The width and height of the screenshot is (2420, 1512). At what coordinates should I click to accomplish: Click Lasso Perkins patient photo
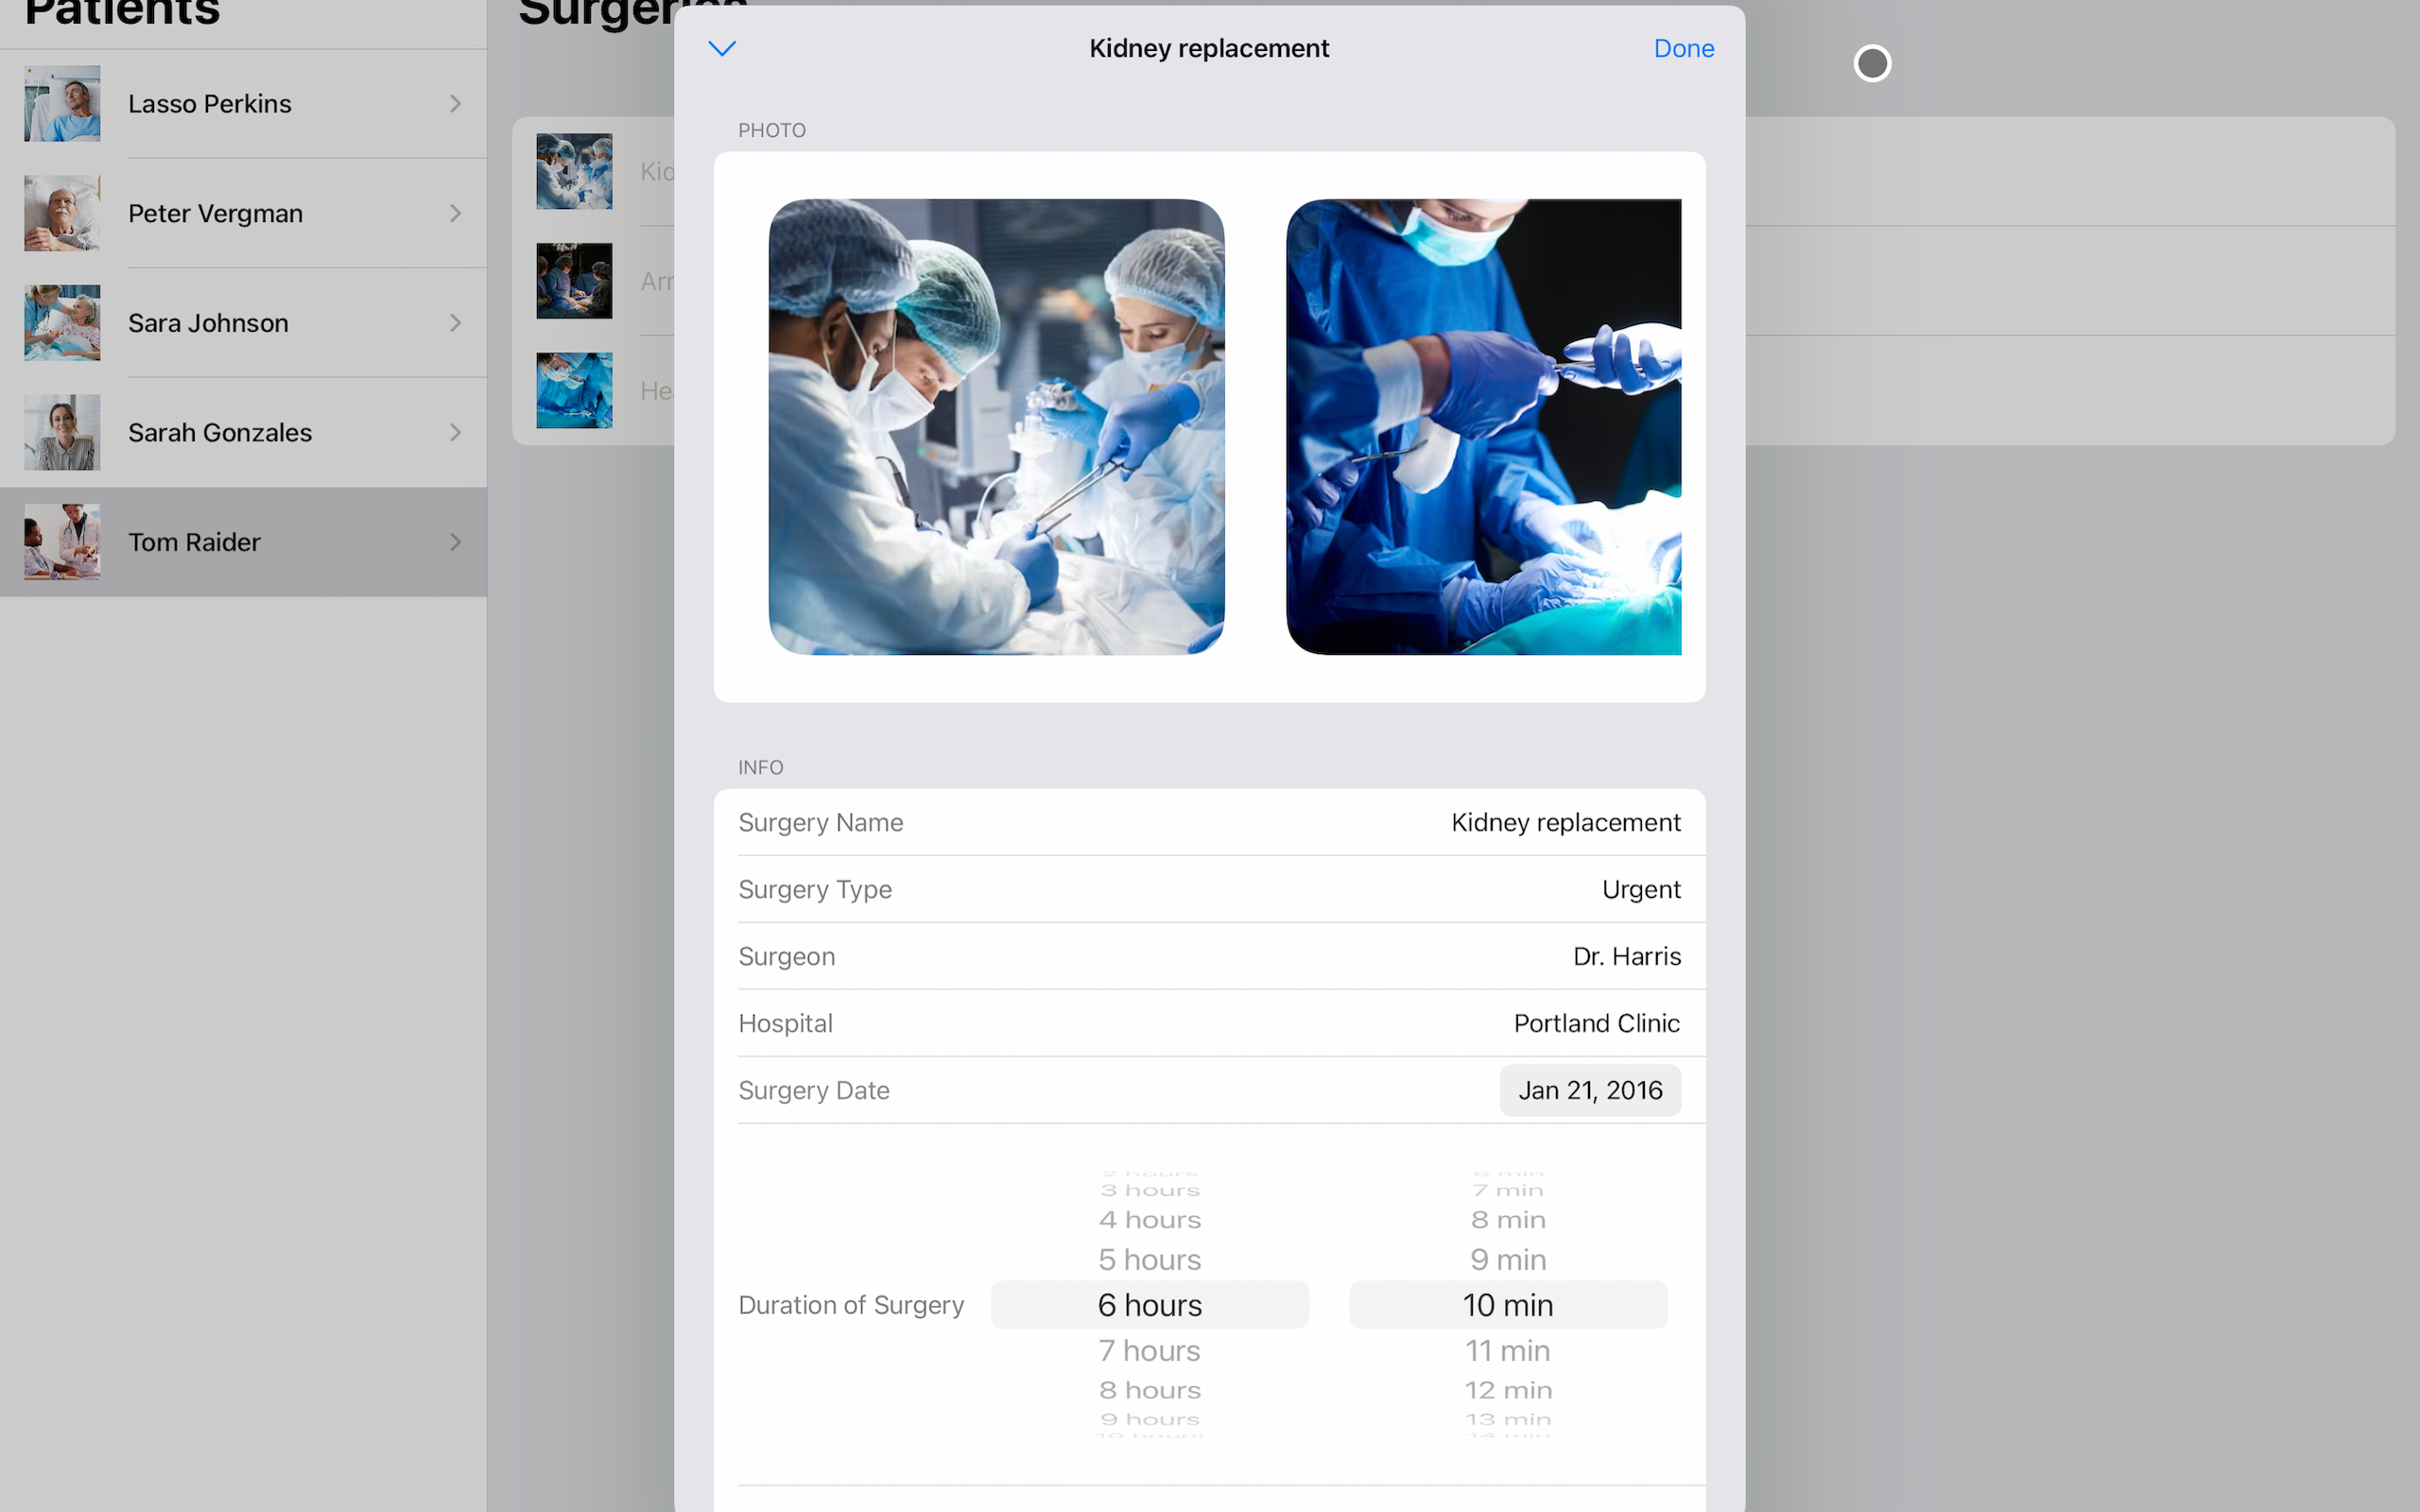point(62,104)
